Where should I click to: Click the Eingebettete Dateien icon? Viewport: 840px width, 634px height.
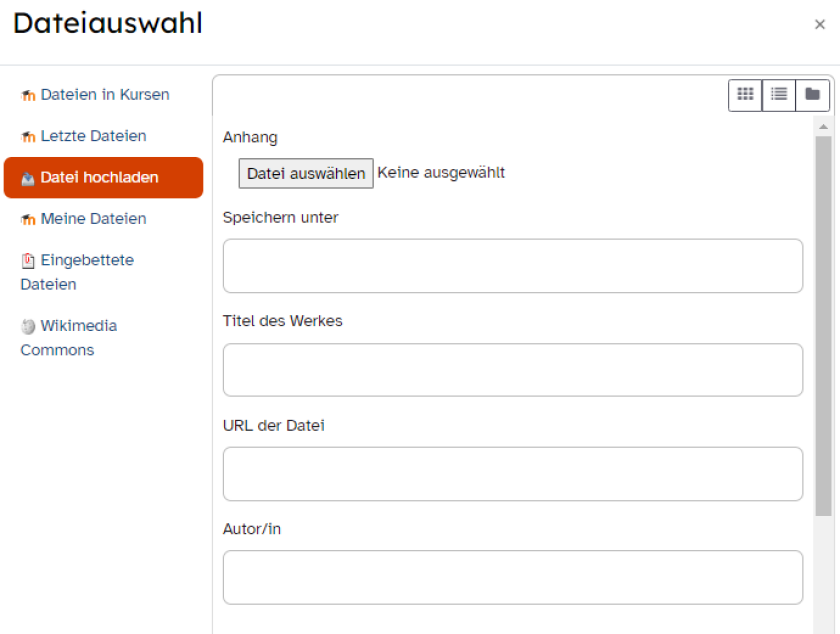pos(28,261)
